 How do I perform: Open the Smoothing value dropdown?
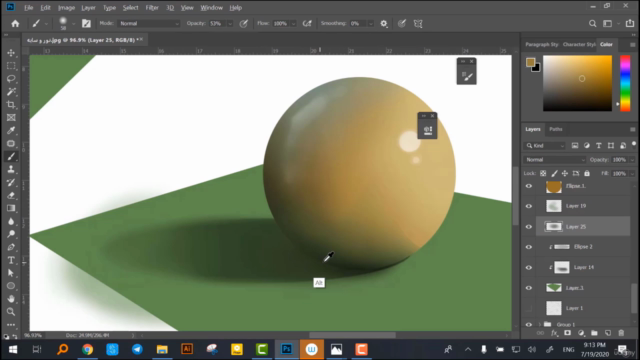tap(371, 24)
